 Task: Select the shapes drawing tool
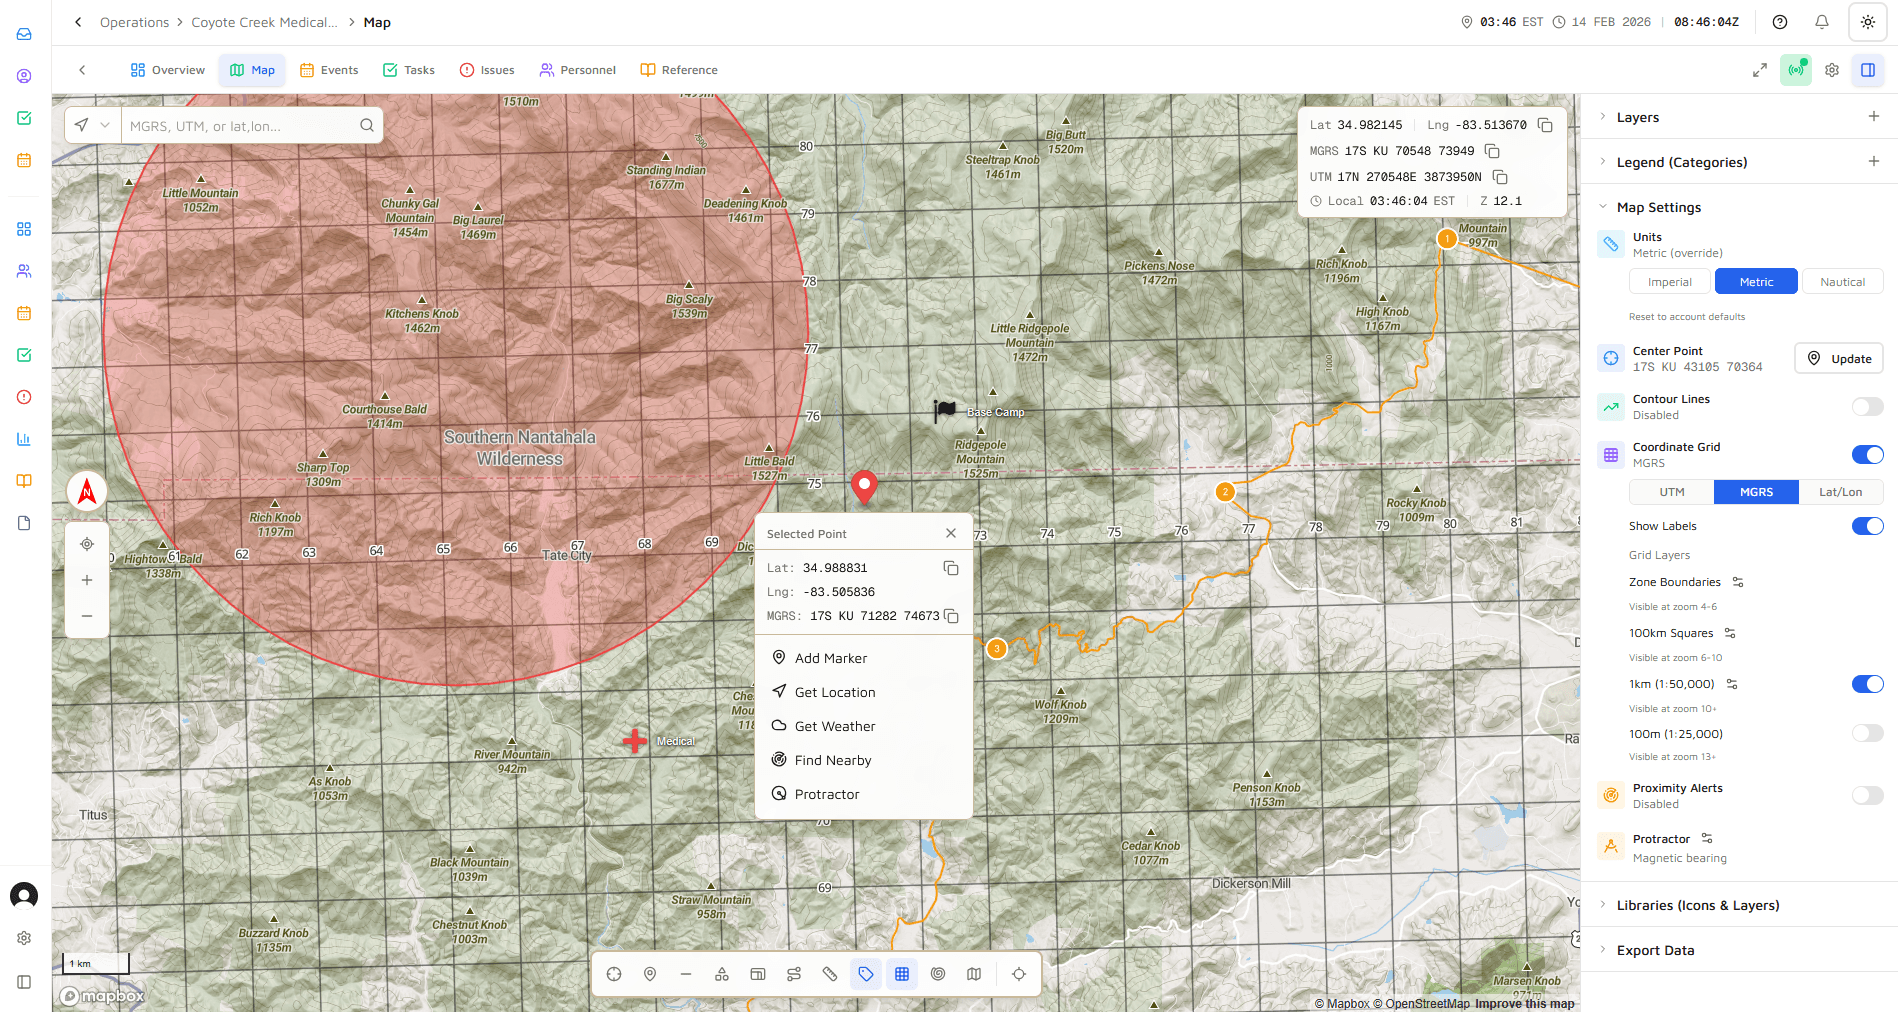722,973
